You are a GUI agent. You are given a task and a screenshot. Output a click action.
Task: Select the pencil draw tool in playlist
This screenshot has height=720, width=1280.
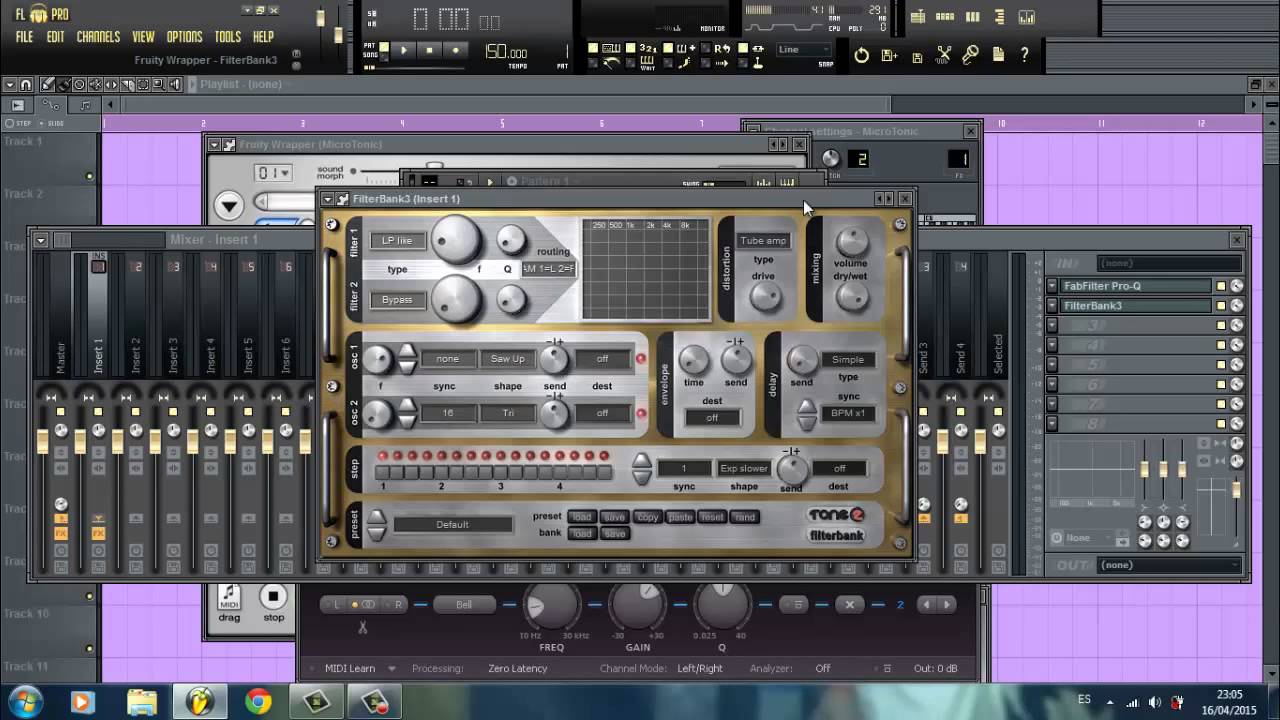[x=47, y=85]
